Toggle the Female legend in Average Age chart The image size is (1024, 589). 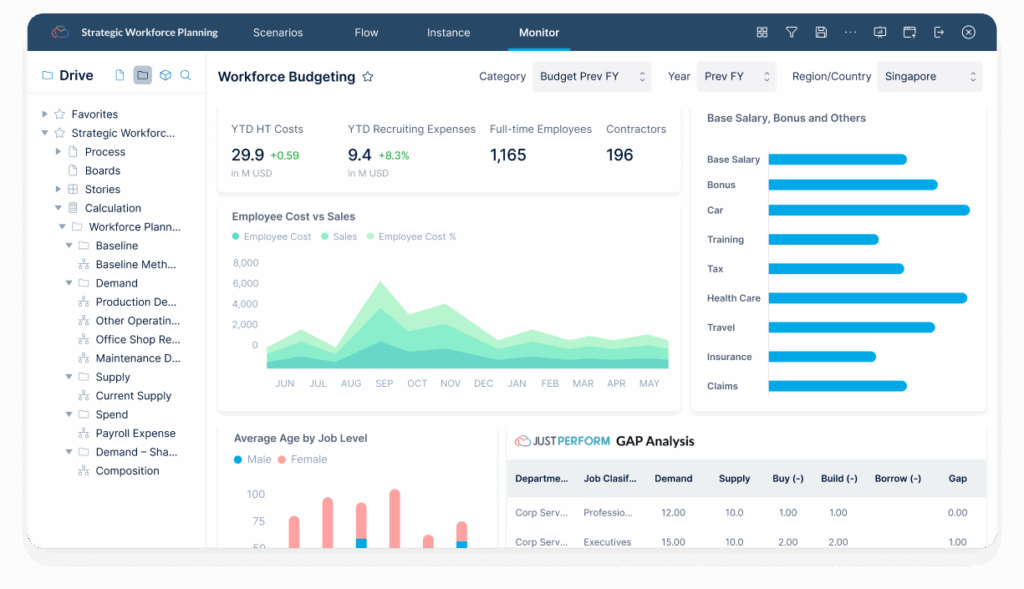click(308, 459)
